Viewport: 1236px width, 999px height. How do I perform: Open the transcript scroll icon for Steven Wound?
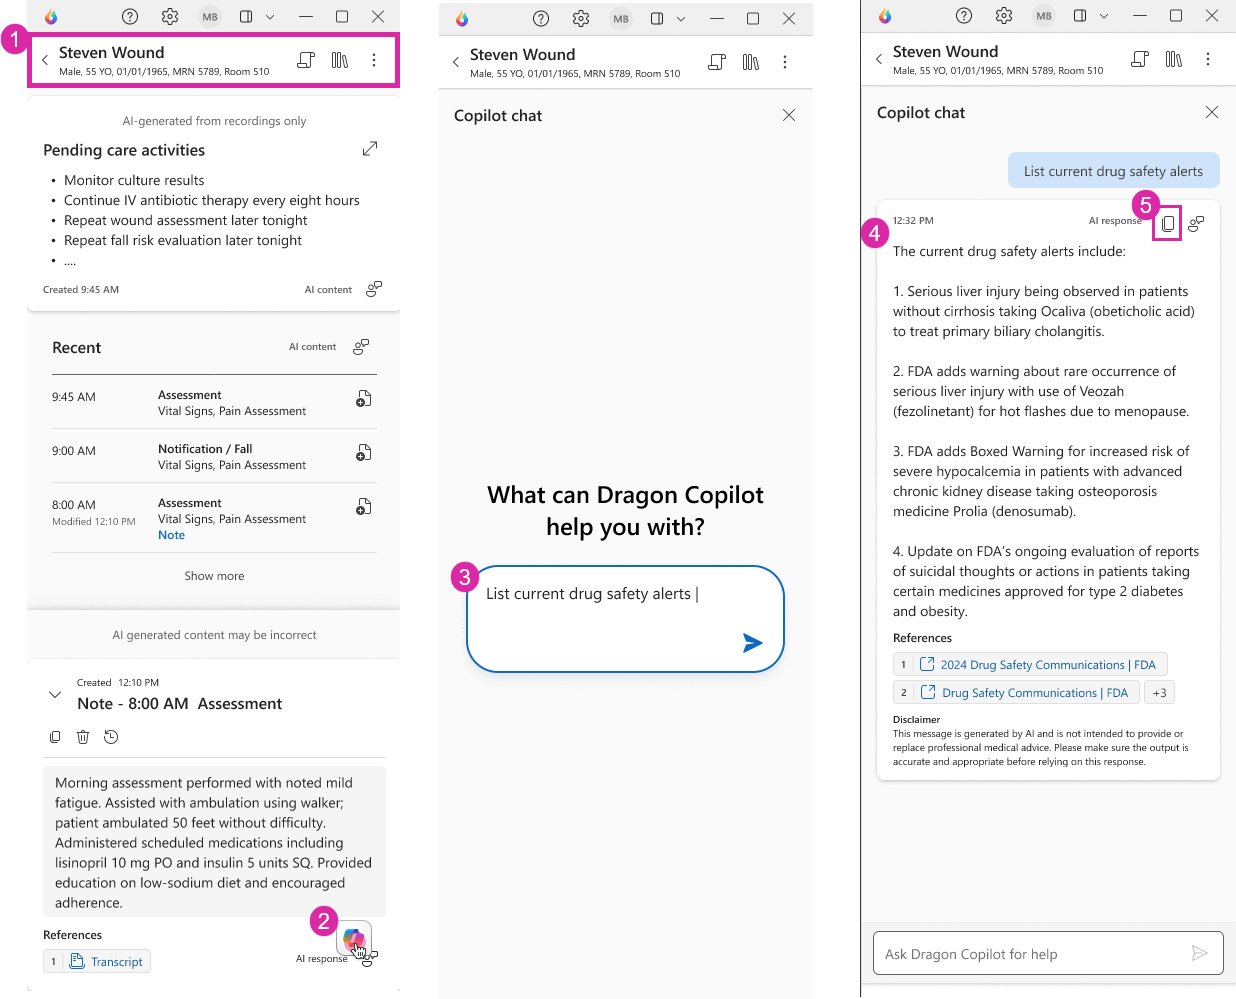click(305, 60)
